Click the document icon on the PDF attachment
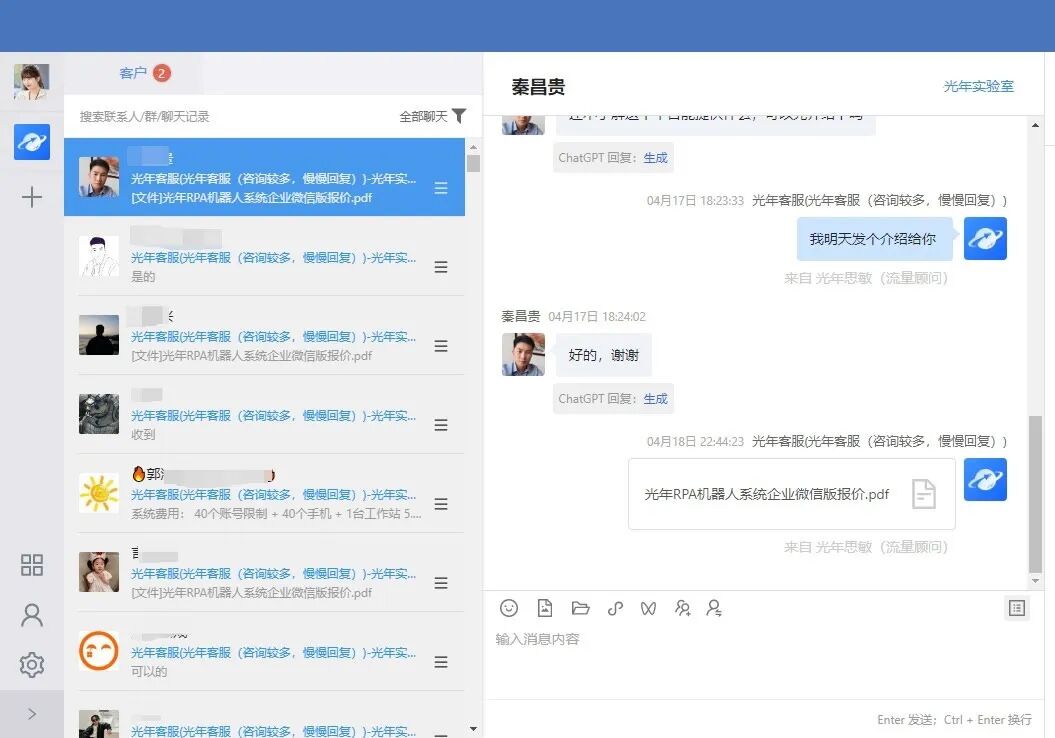The image size is (1055, 738). click(924, 494)
